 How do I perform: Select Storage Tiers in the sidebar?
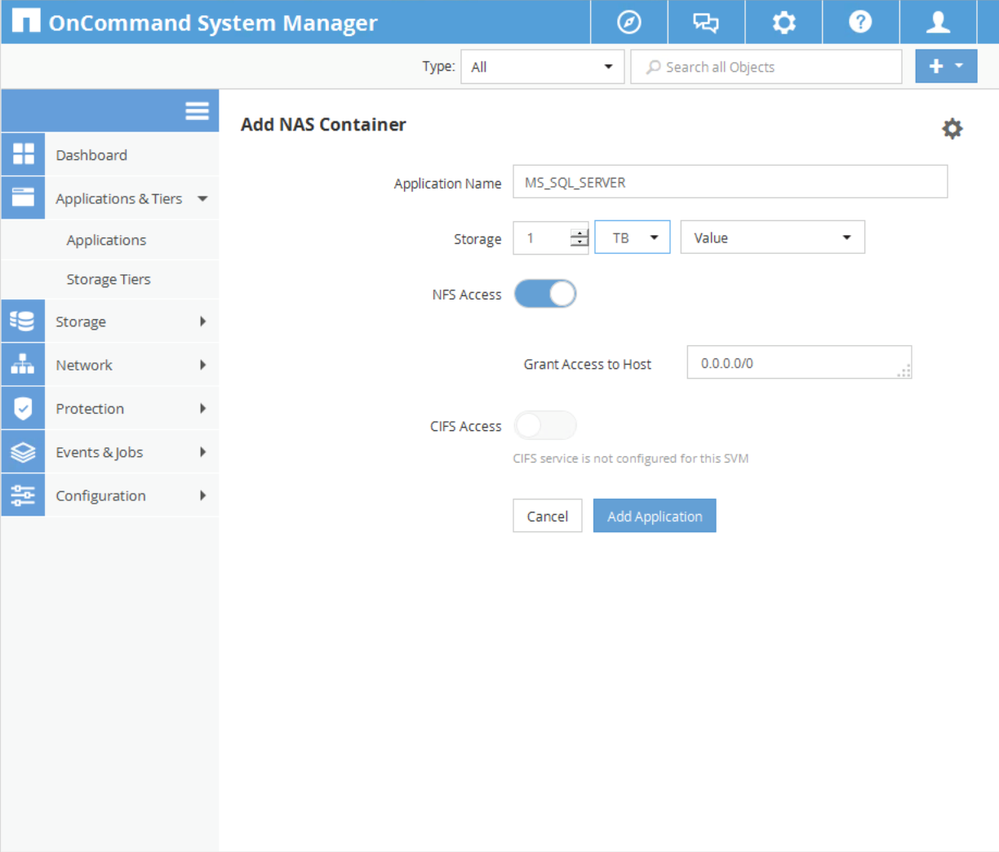pyautogui.click(x=108, y=279)
